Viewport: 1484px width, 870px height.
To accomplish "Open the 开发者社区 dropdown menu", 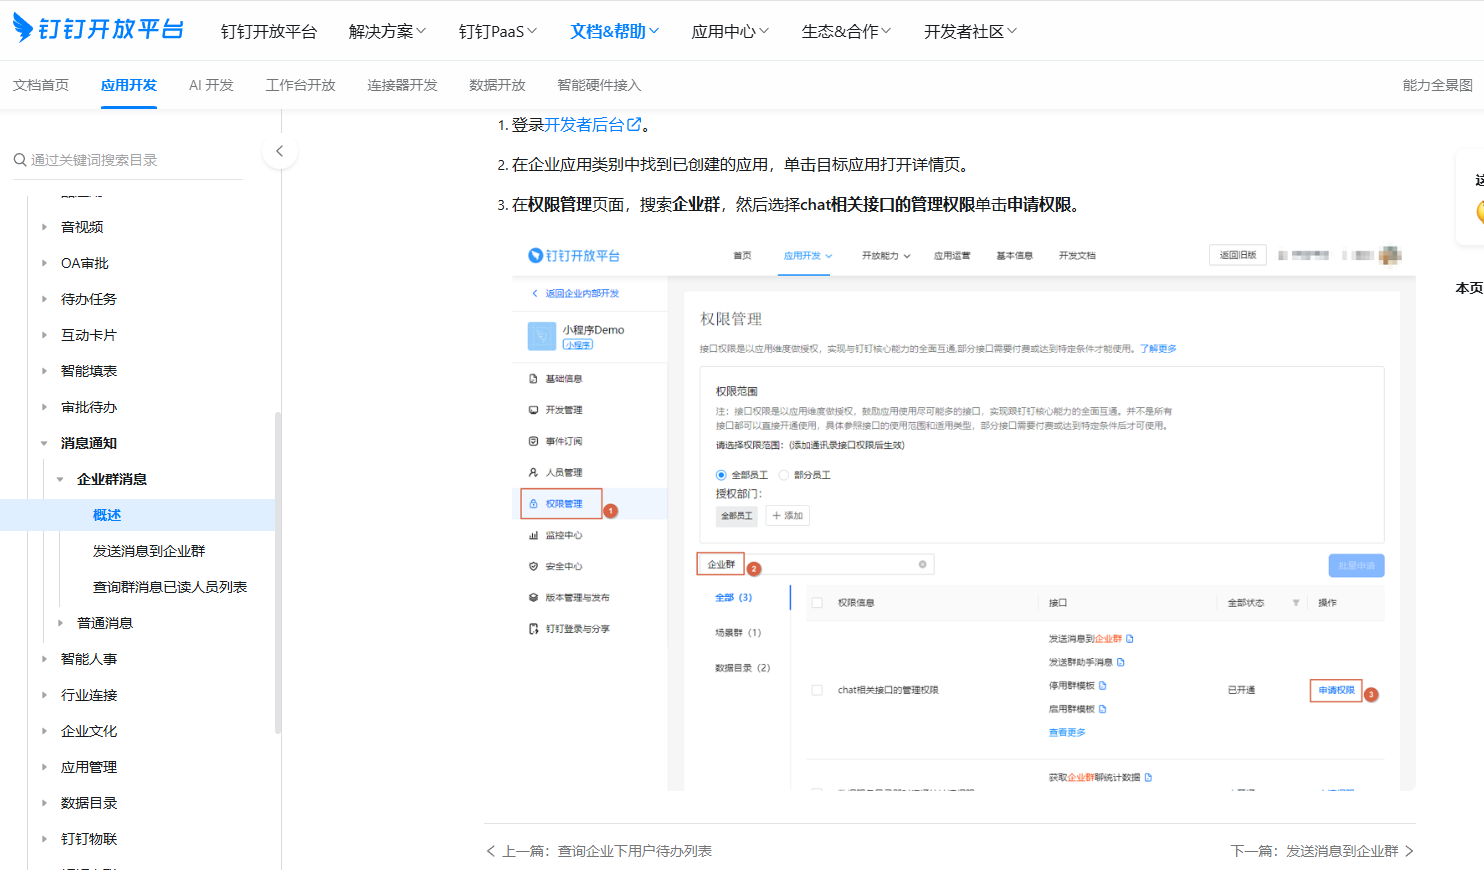I will click(970, 32).
